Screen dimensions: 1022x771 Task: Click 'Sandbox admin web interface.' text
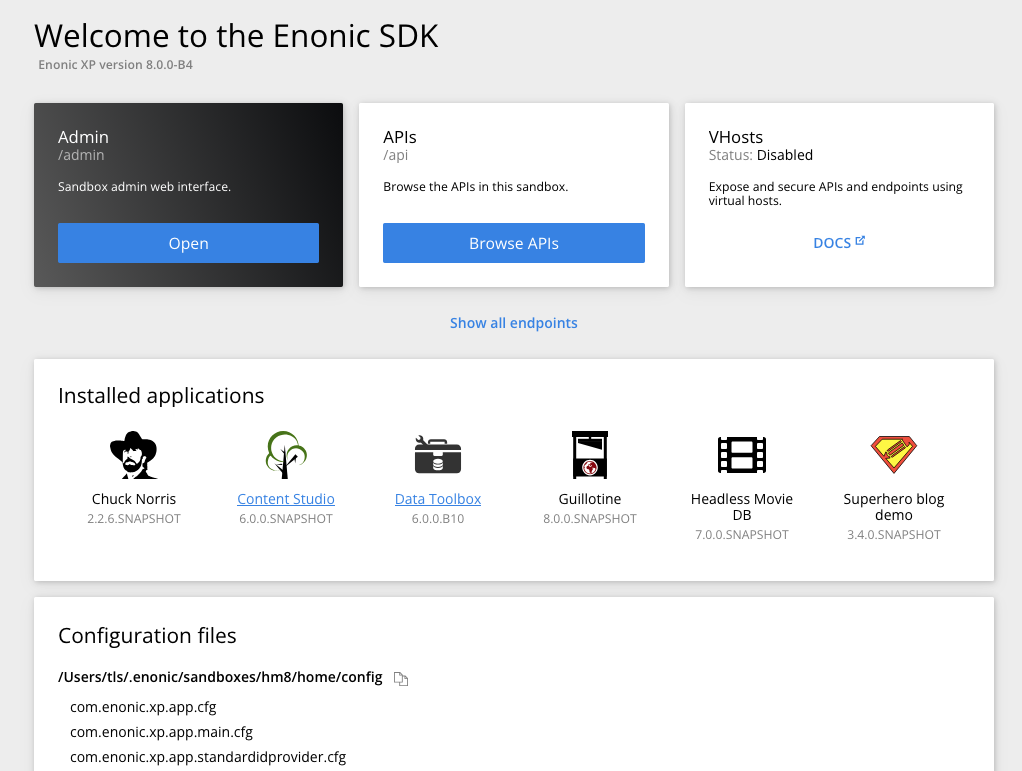coord(145,186)
